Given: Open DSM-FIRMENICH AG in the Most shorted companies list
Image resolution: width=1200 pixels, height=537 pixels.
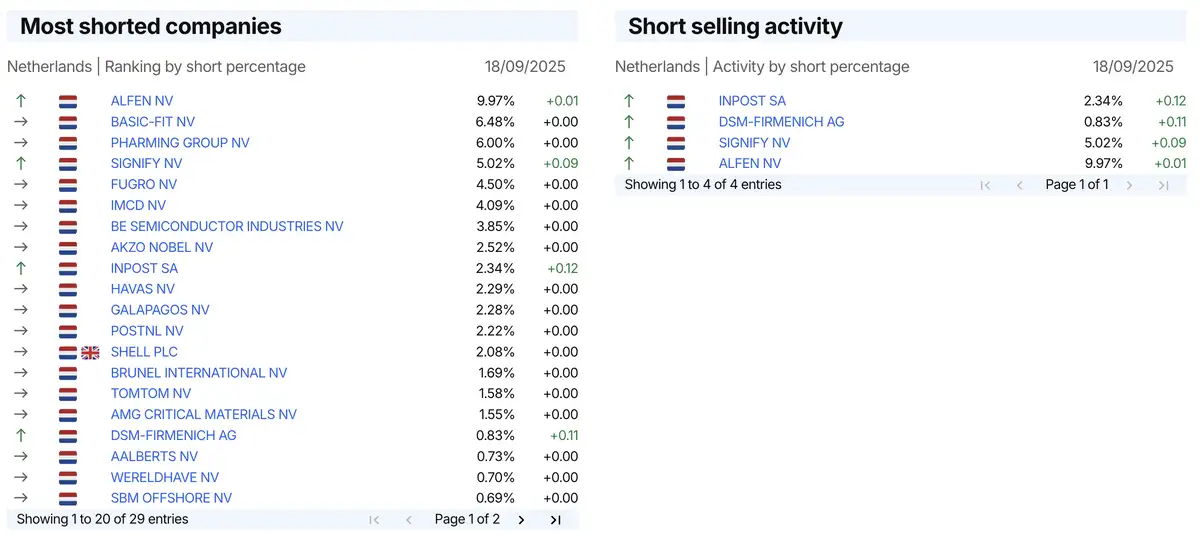Looking at the screenshot, I should tap(174, 437).
